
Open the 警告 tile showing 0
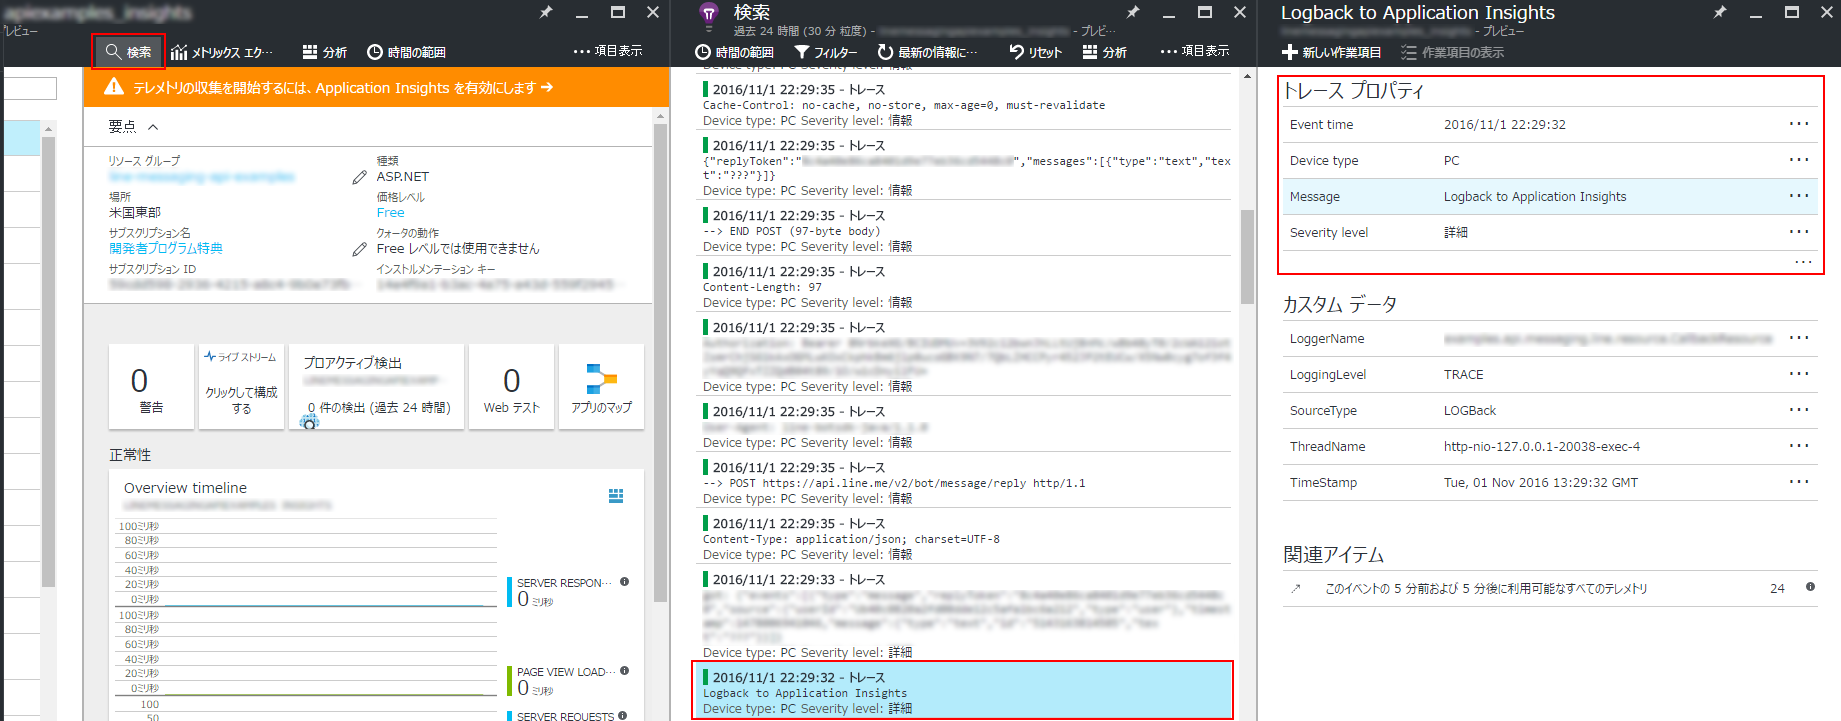[151, 387]
